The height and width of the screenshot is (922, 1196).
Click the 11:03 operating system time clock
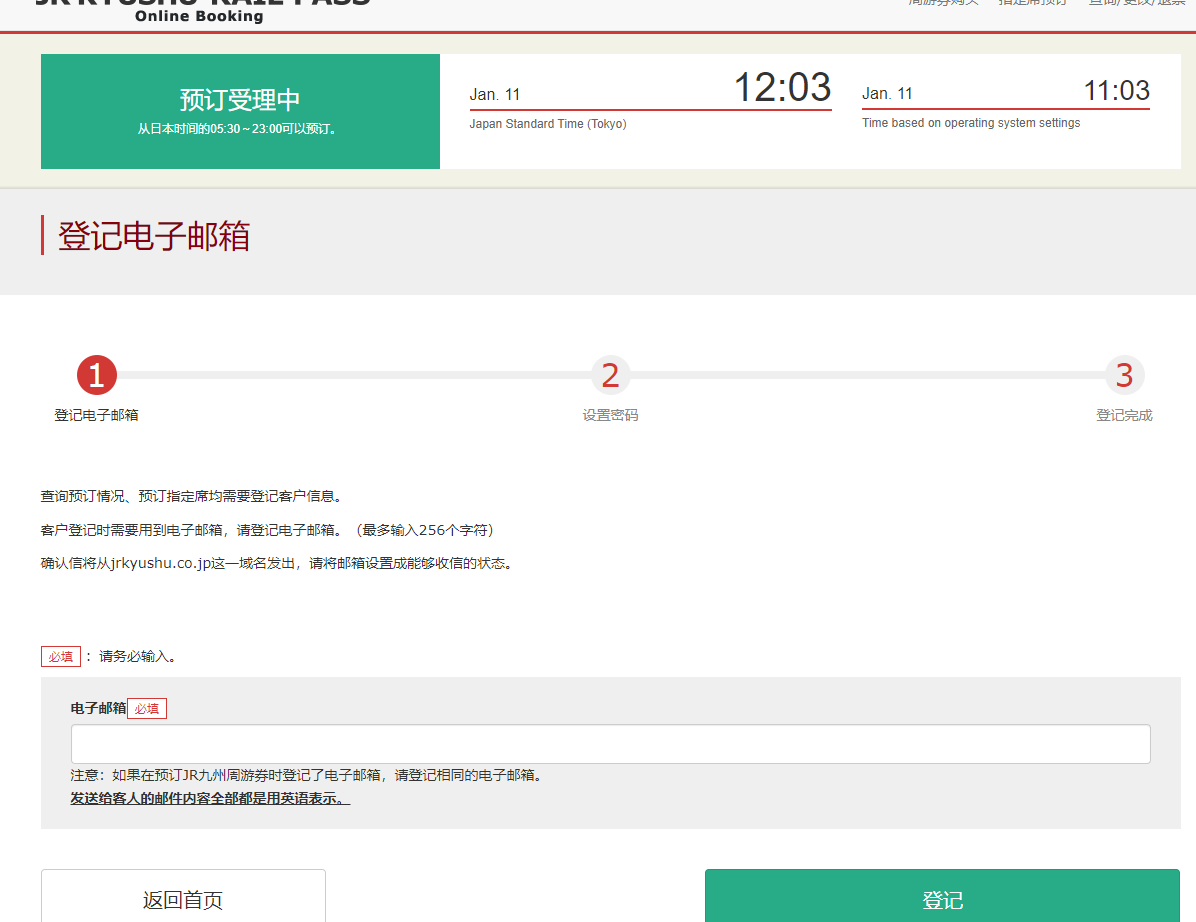pos(1116,91)
